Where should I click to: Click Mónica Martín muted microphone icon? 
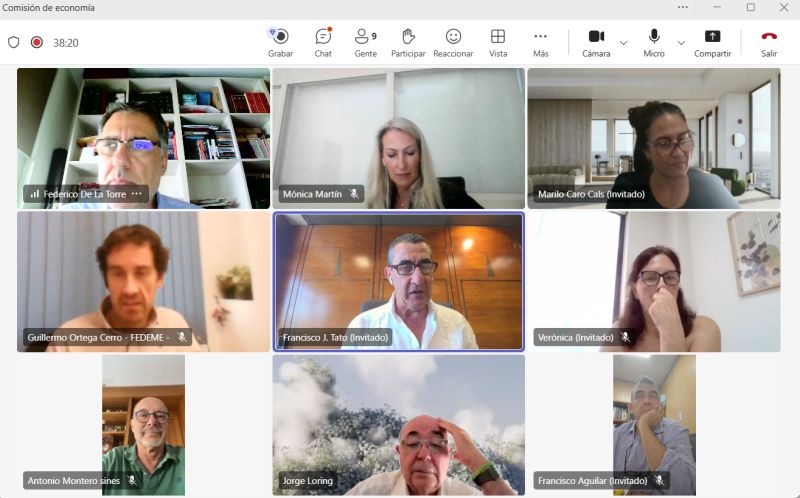pyautogui.click(x=354, y=194)
